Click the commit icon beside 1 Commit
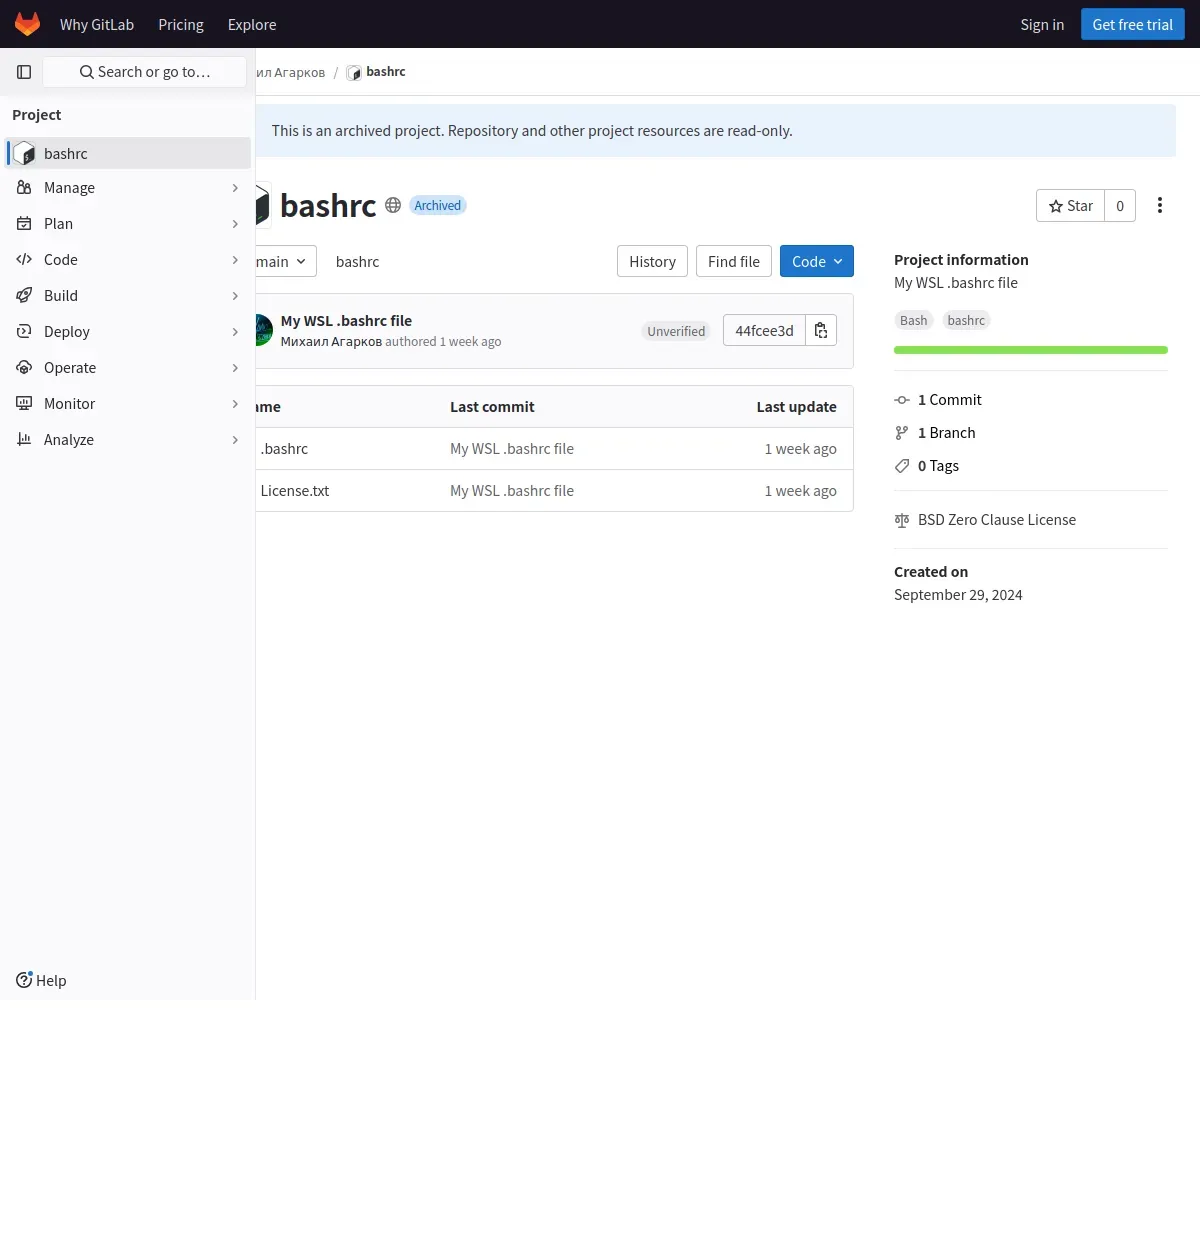Viewport: 1200px width, 1237px height. (x=902, y=400)
